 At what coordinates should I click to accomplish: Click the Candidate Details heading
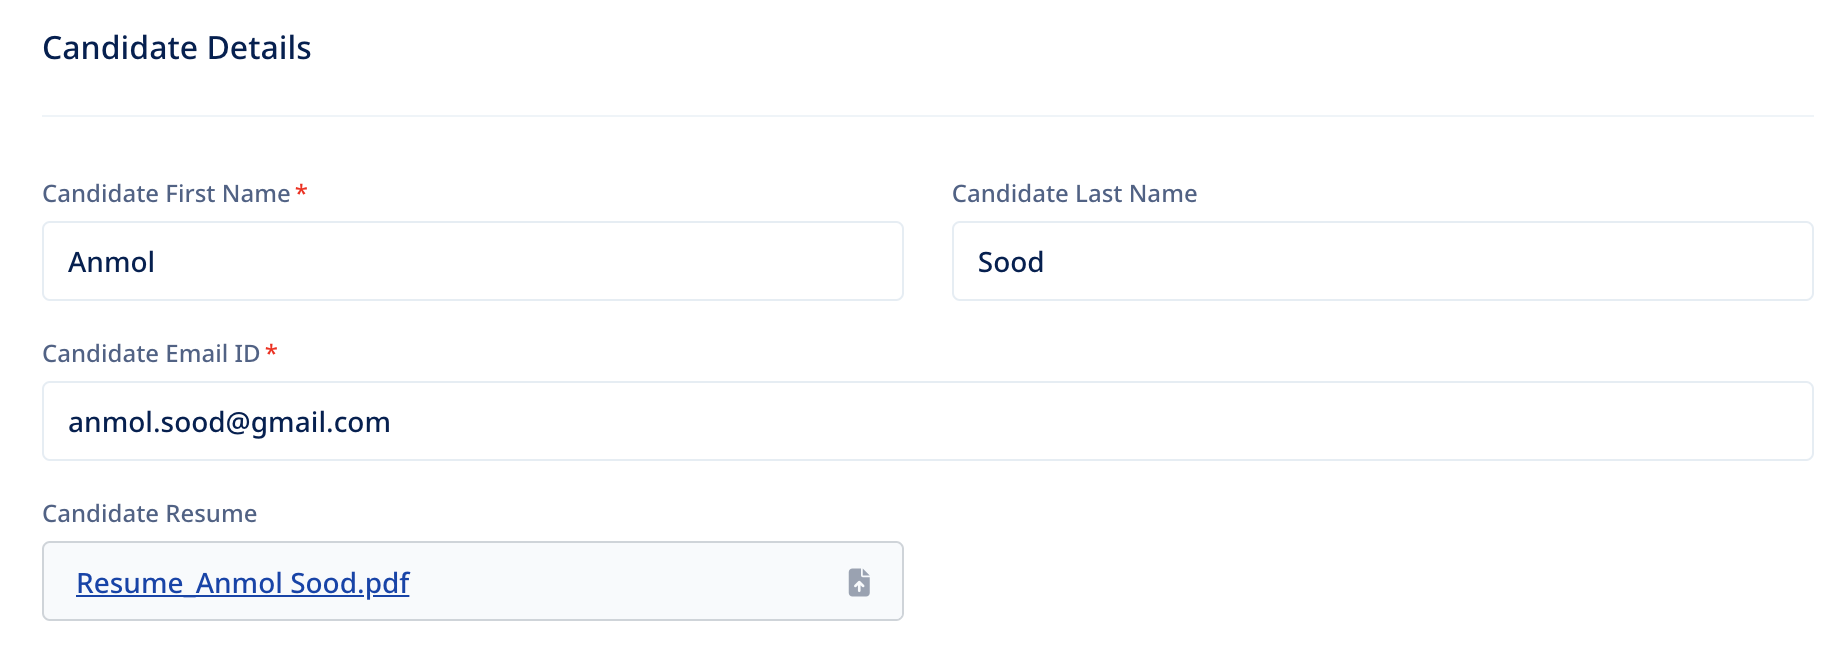(x=177, y=48)
